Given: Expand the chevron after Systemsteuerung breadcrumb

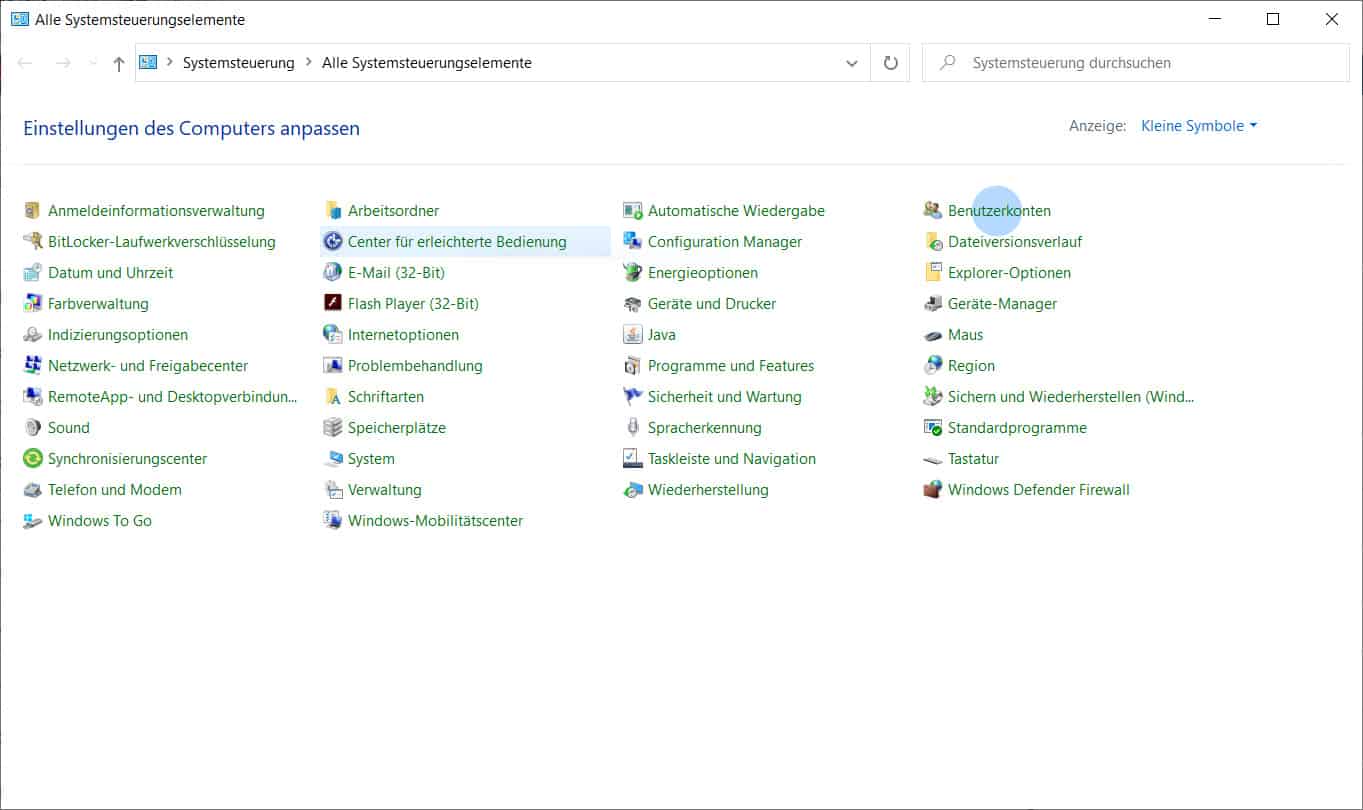Looking at the screenshot, I should (308, 63).
